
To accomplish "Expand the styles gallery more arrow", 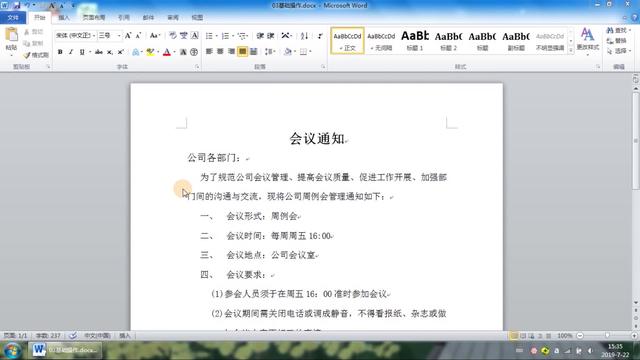I will 571,50.
